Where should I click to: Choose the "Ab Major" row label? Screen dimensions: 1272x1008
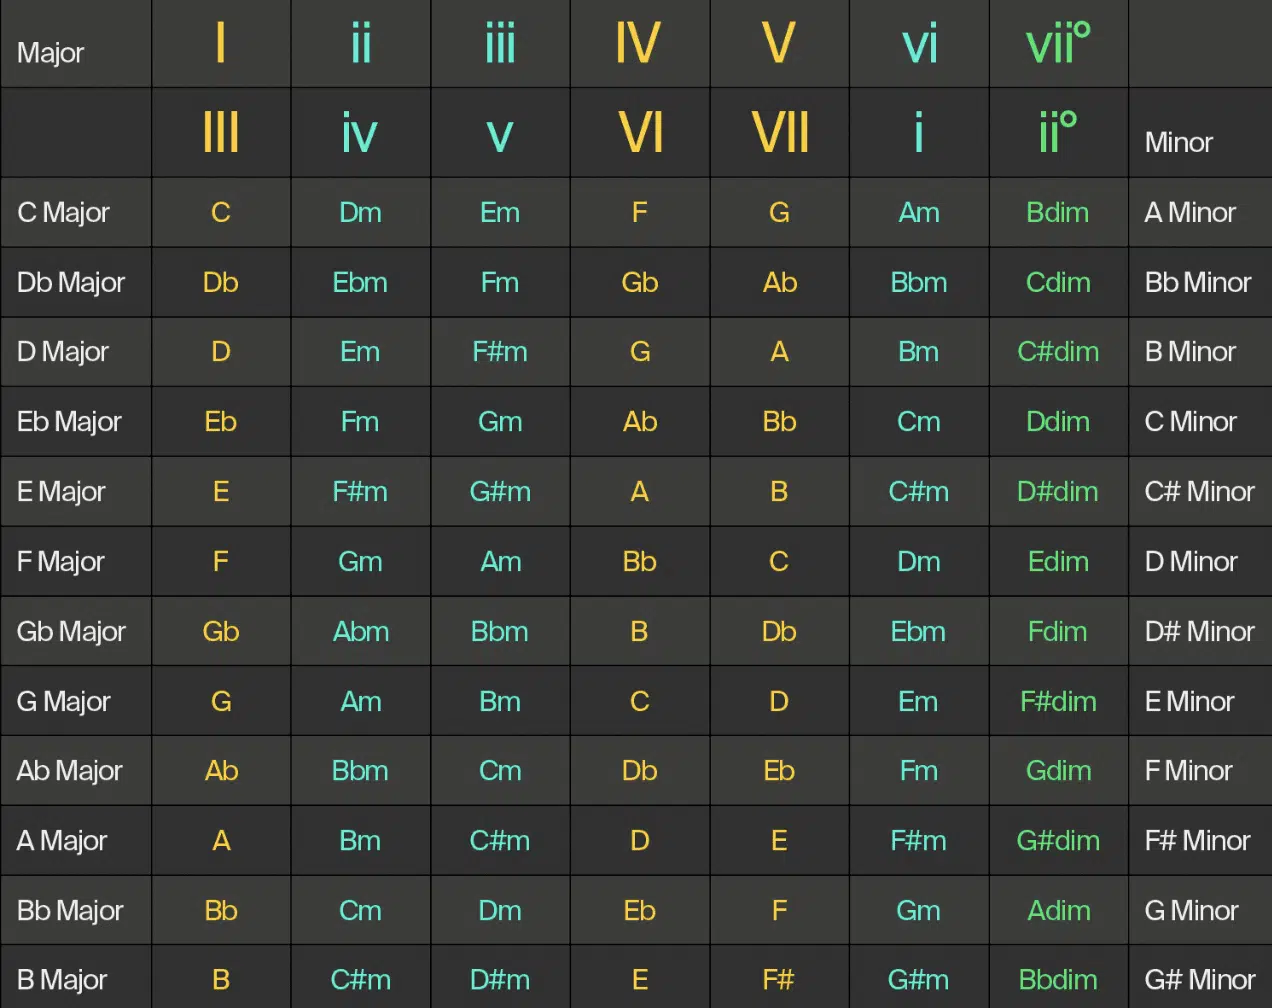(x=69, y=771)
